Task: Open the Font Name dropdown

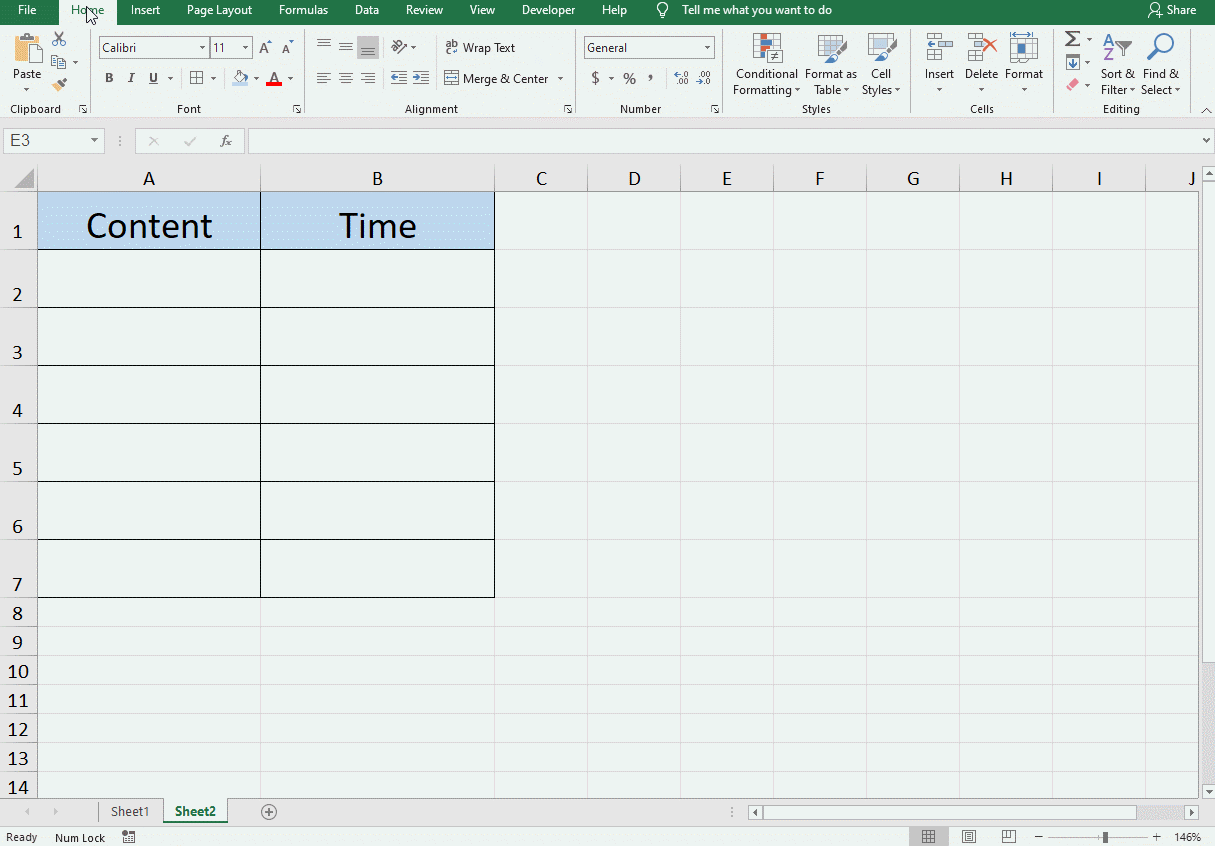Action: click(201, 47)
